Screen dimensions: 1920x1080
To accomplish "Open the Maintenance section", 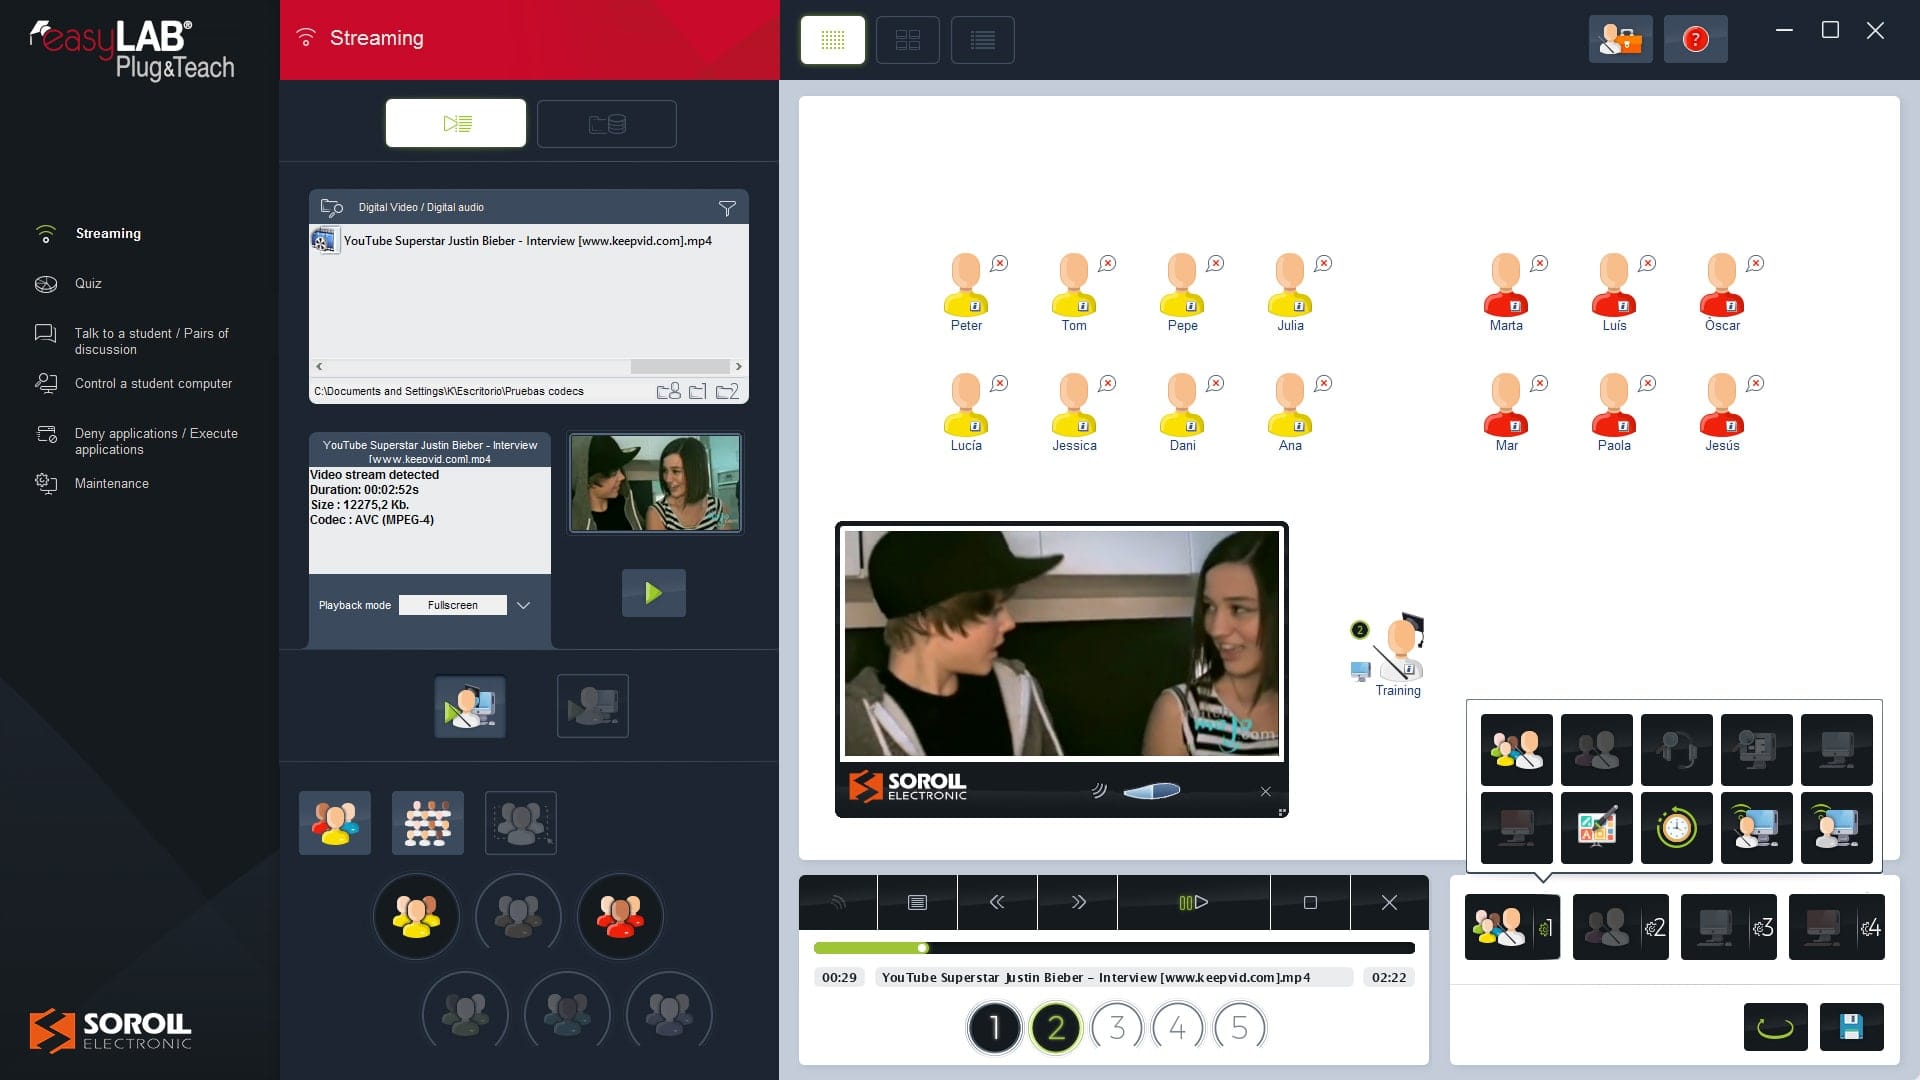I will [x=112, y=483].
